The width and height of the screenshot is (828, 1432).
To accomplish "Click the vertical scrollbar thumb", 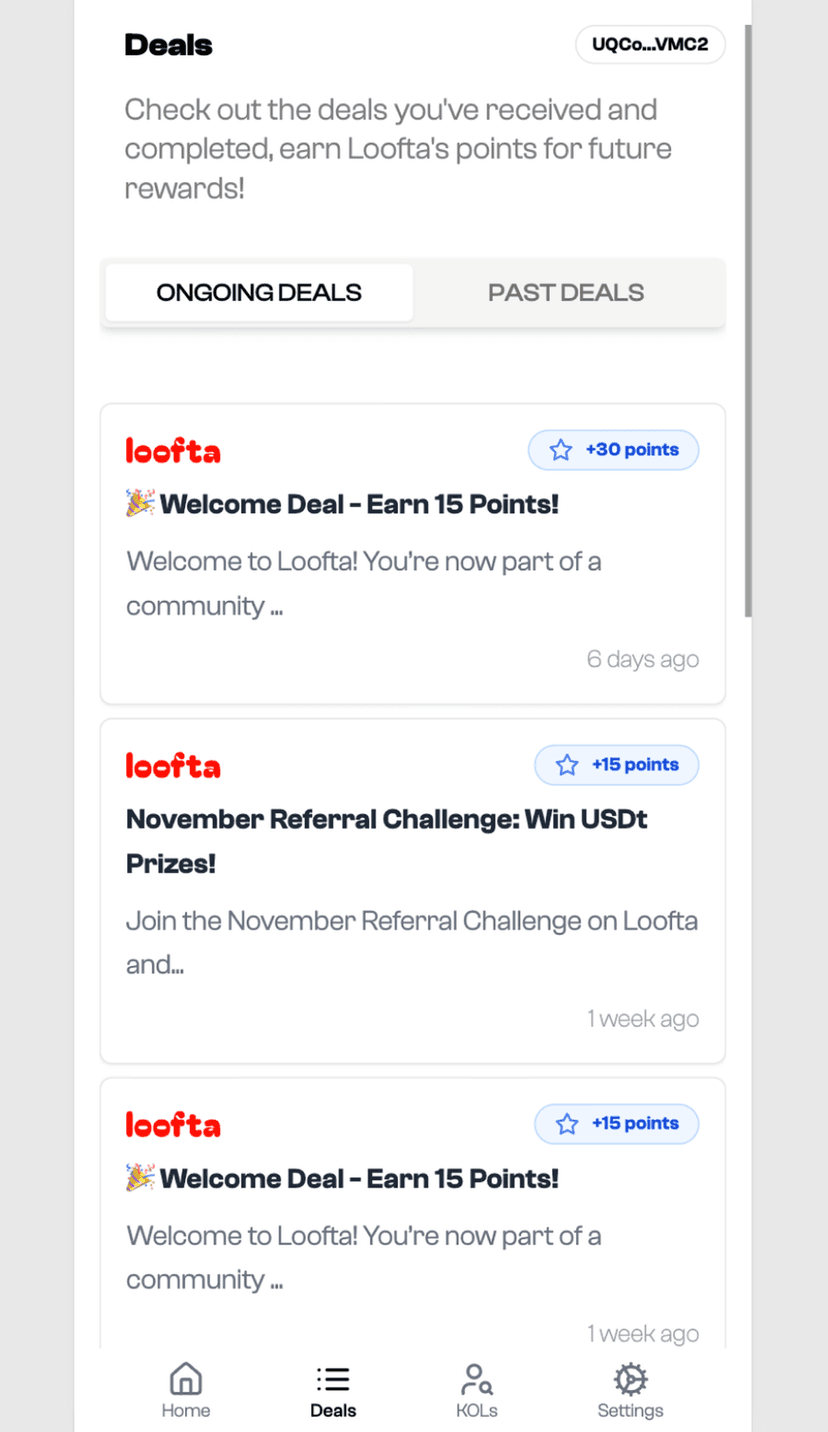I will tap(748, 320).
